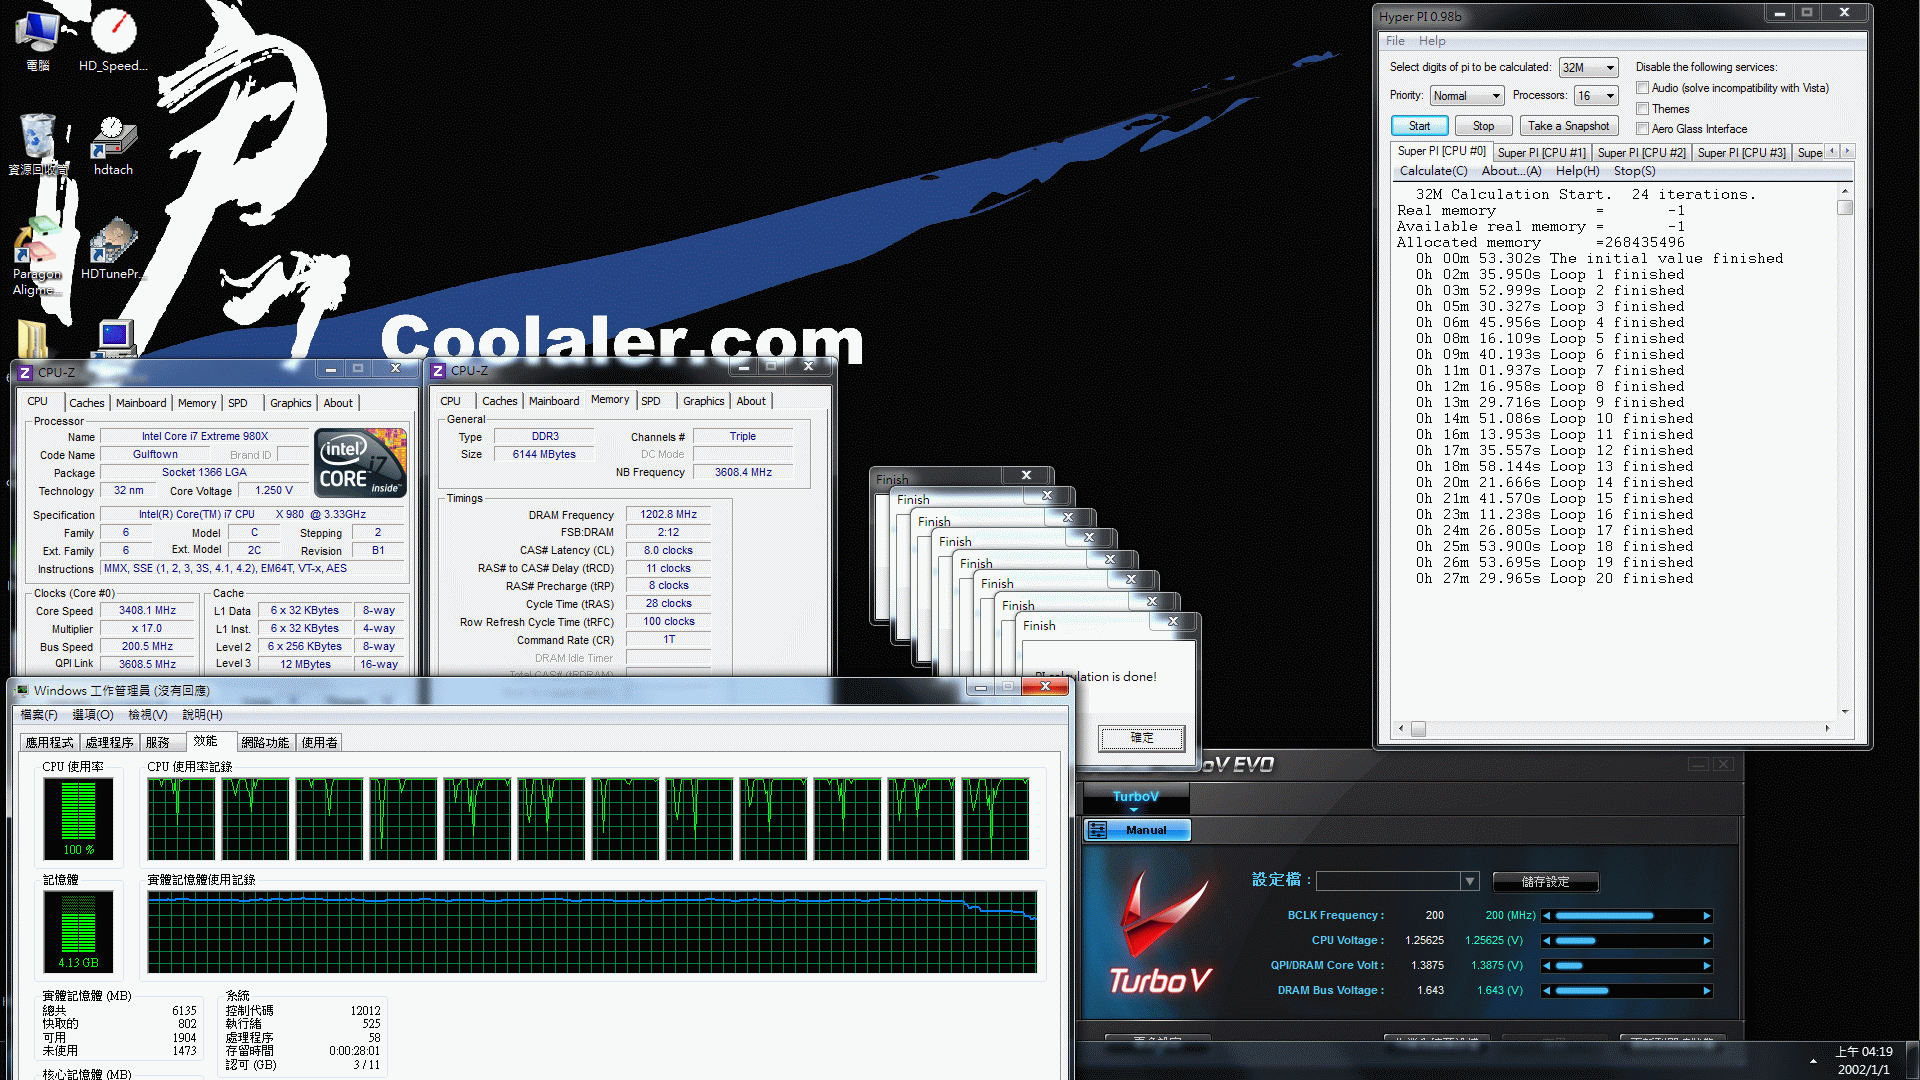Click the Hyper PI tab strip left arrow

pos(1832,152)
